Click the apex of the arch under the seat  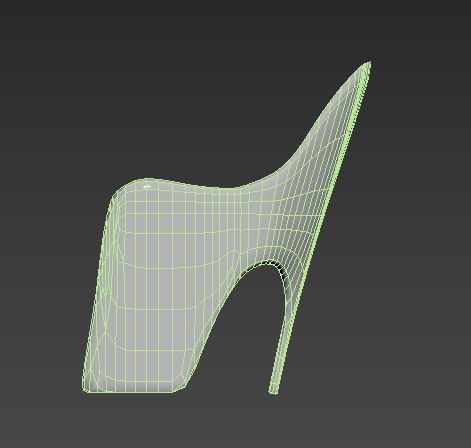point(267,262)
